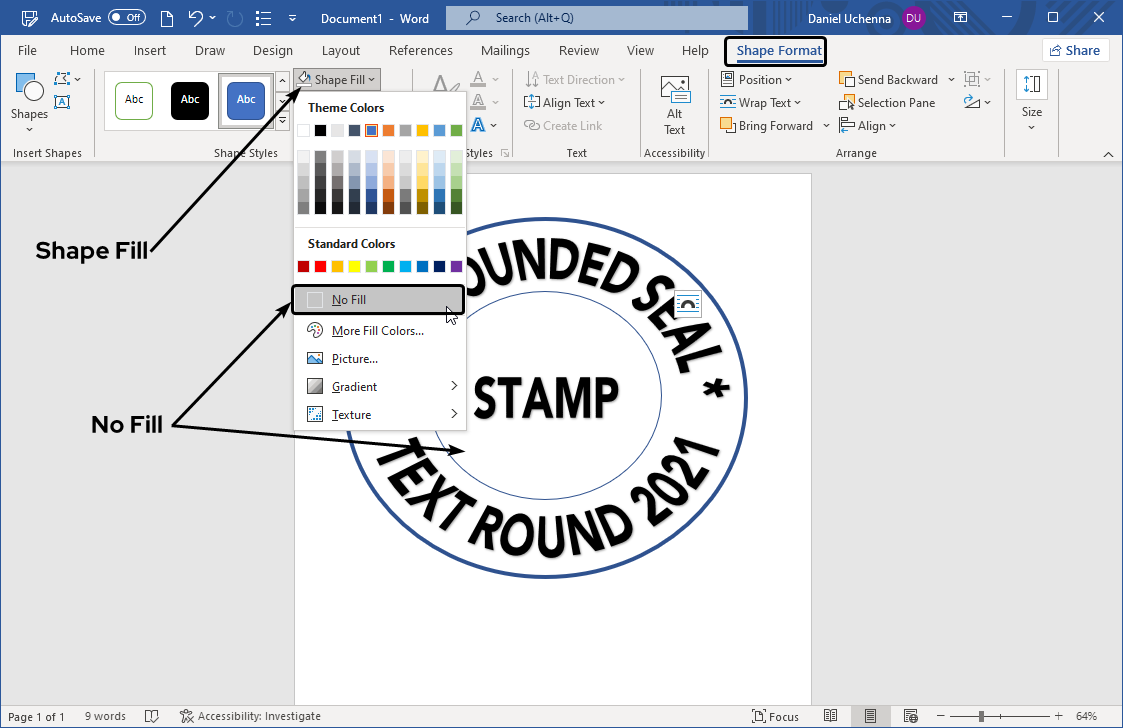Screen dimensions: 1123x728
Task: Switch to Web Layout view icon
Action: (x=910, y=715)
